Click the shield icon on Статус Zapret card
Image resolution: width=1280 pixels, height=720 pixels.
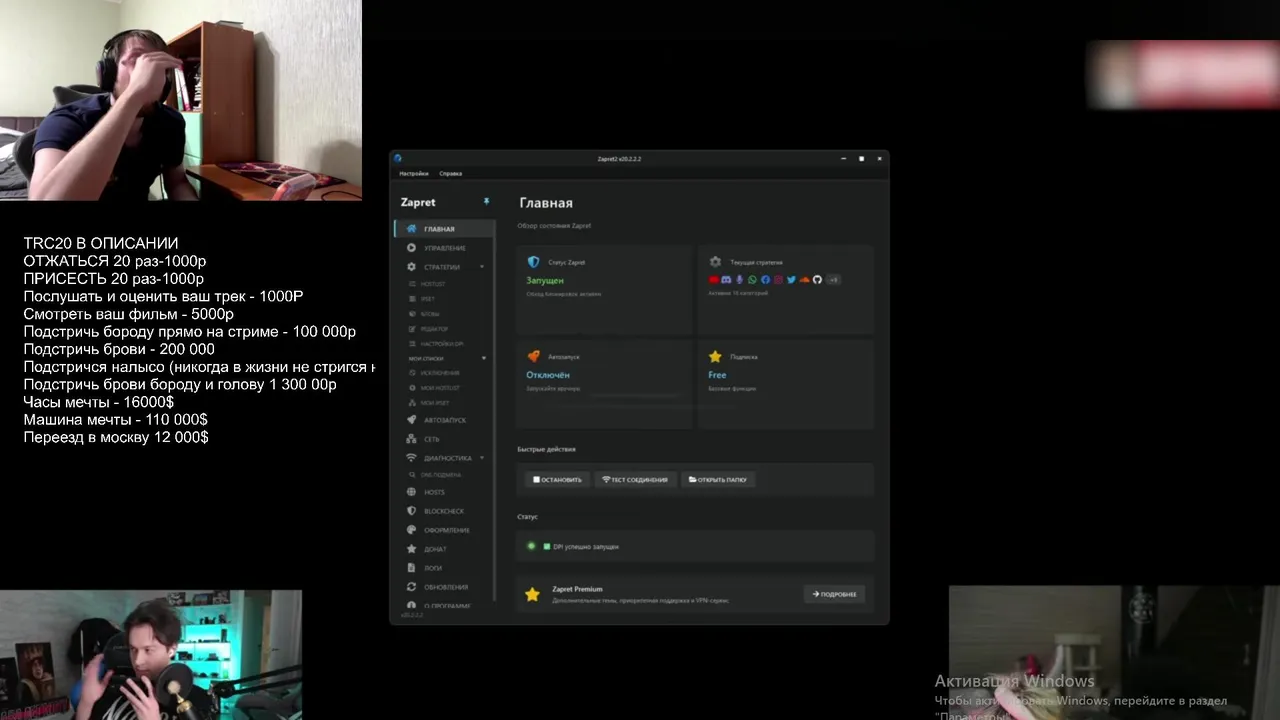point(533,262)
